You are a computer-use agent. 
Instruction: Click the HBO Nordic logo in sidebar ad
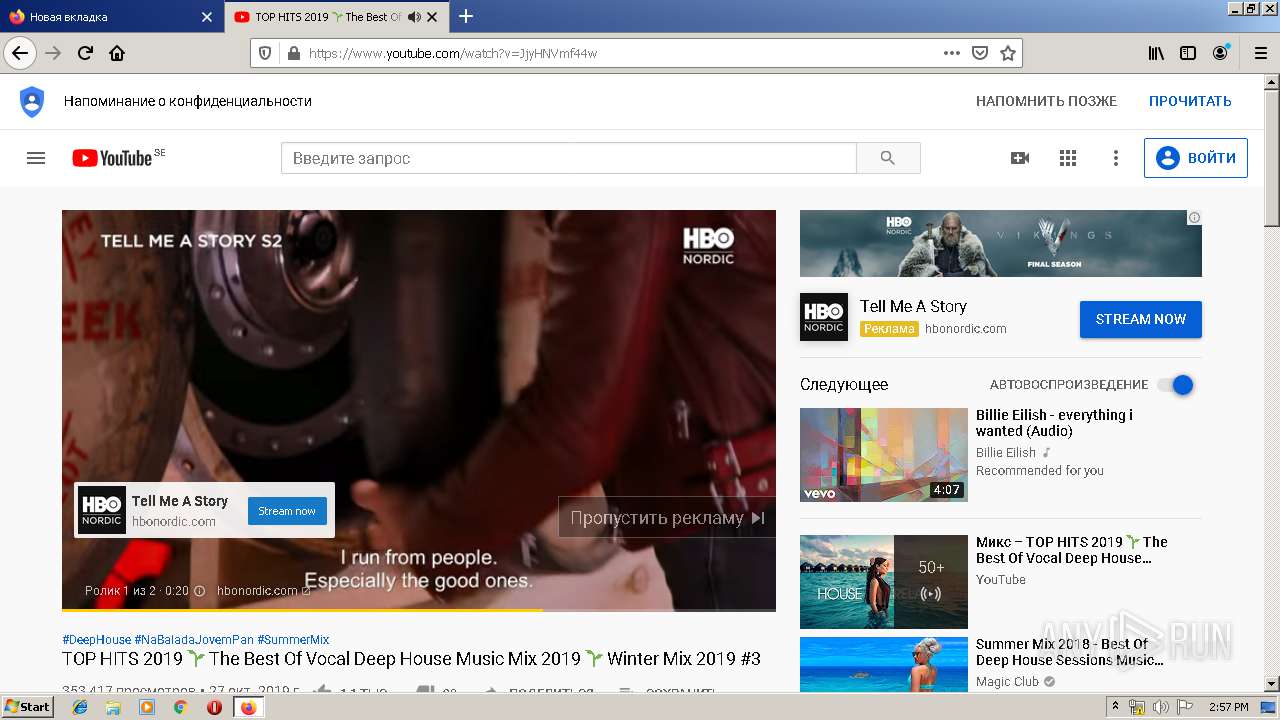coord(824,317)
